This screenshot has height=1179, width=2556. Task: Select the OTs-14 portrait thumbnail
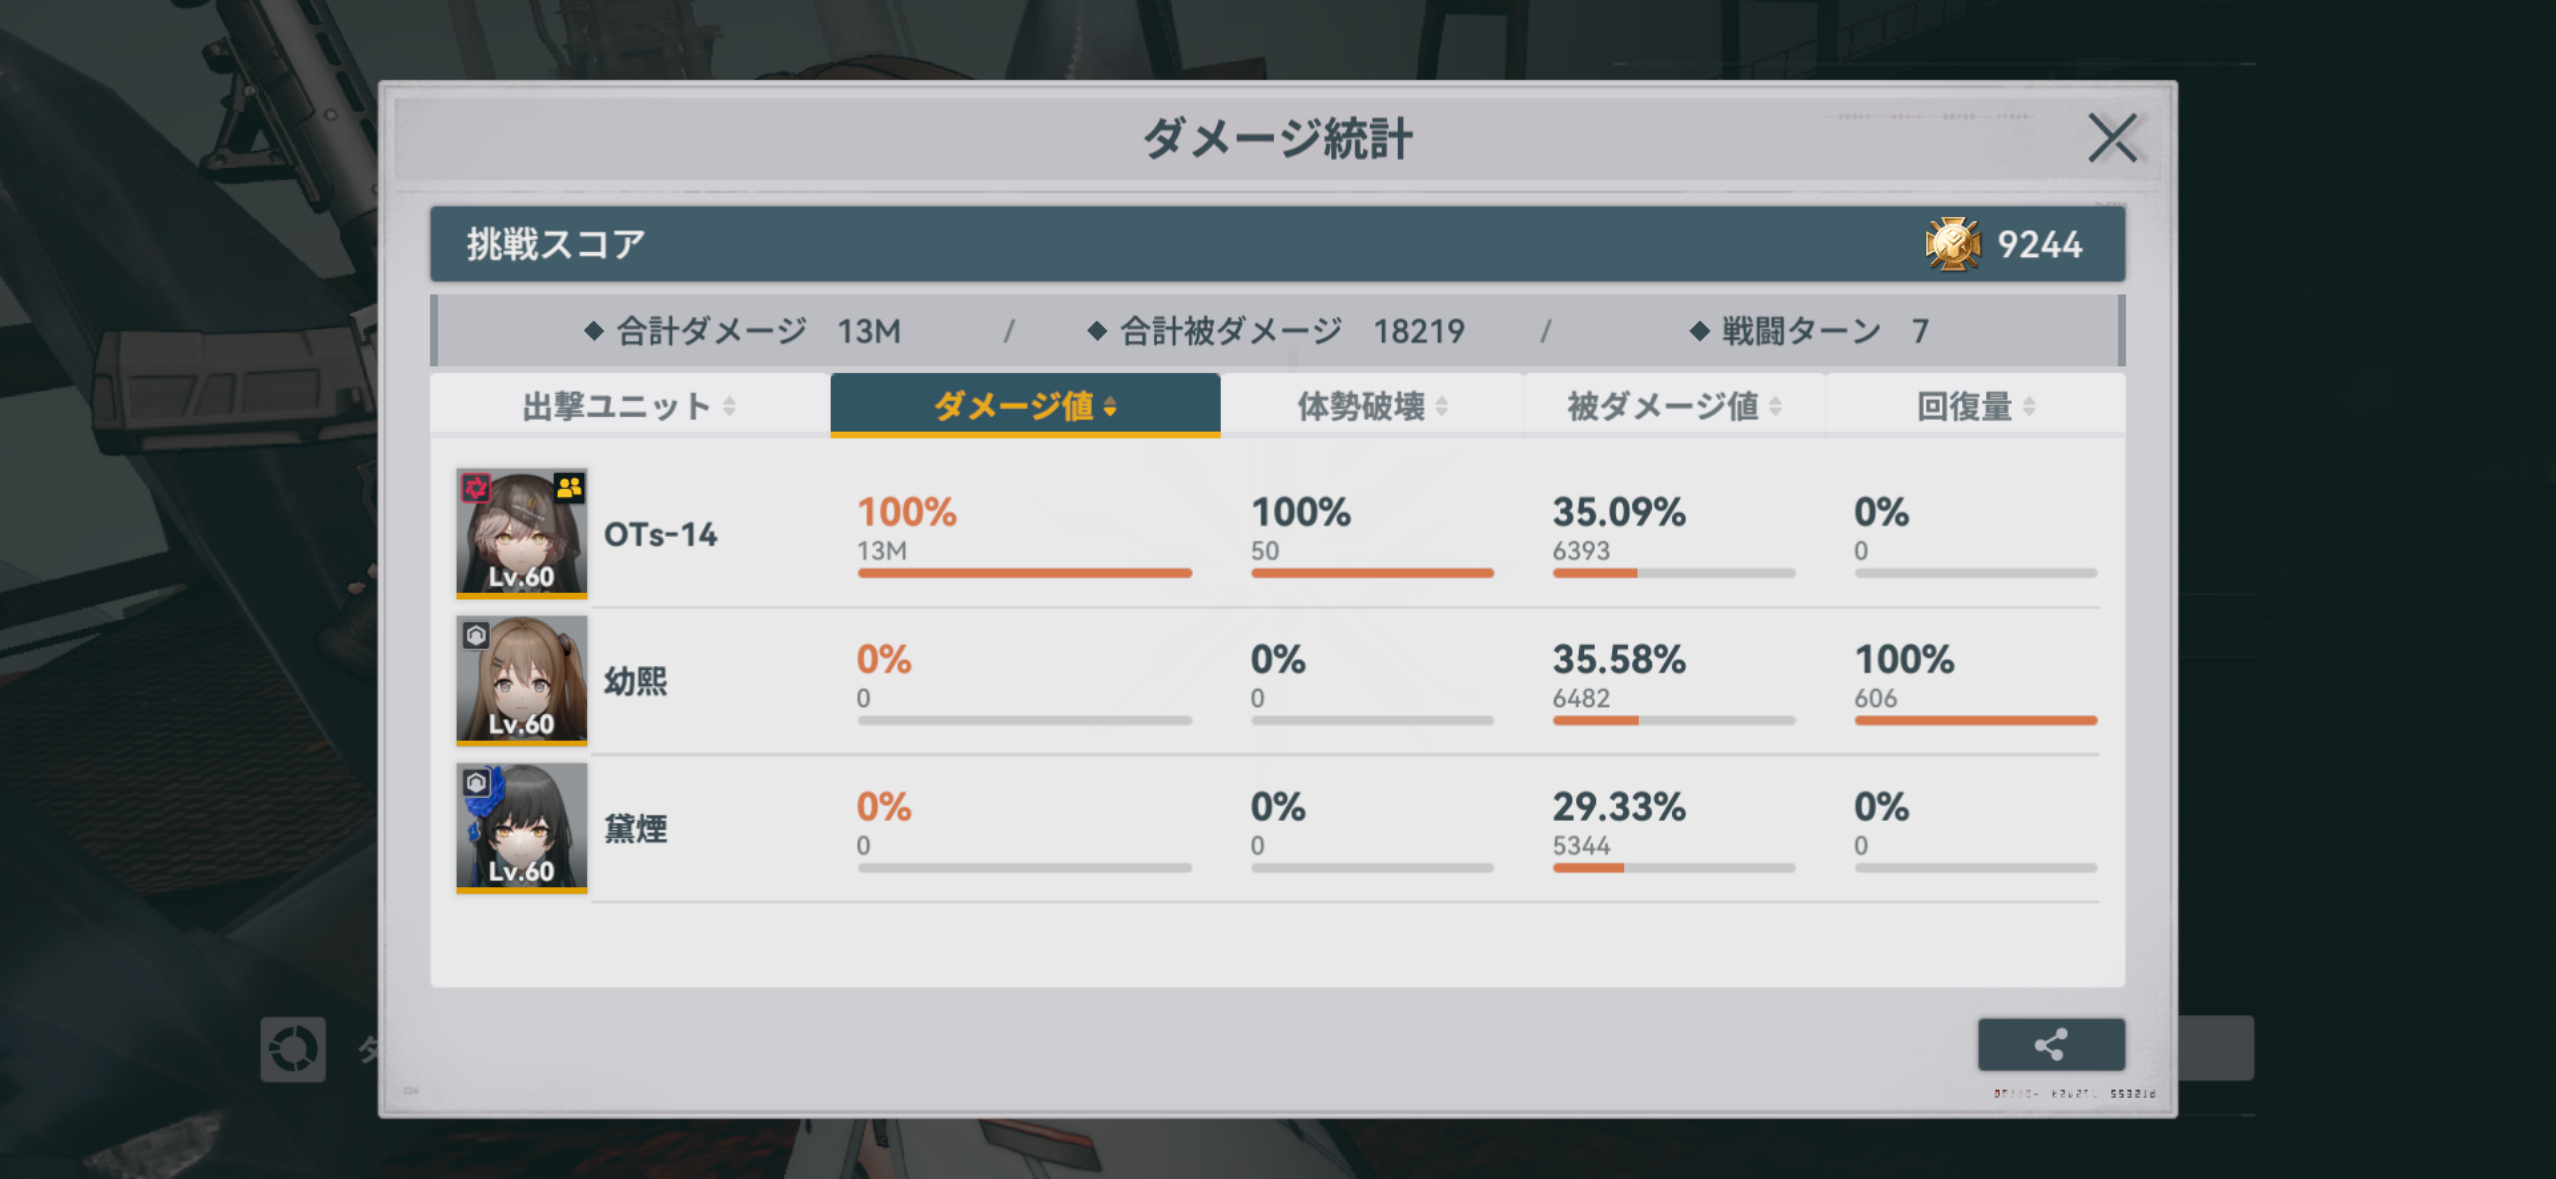[521, 533]
